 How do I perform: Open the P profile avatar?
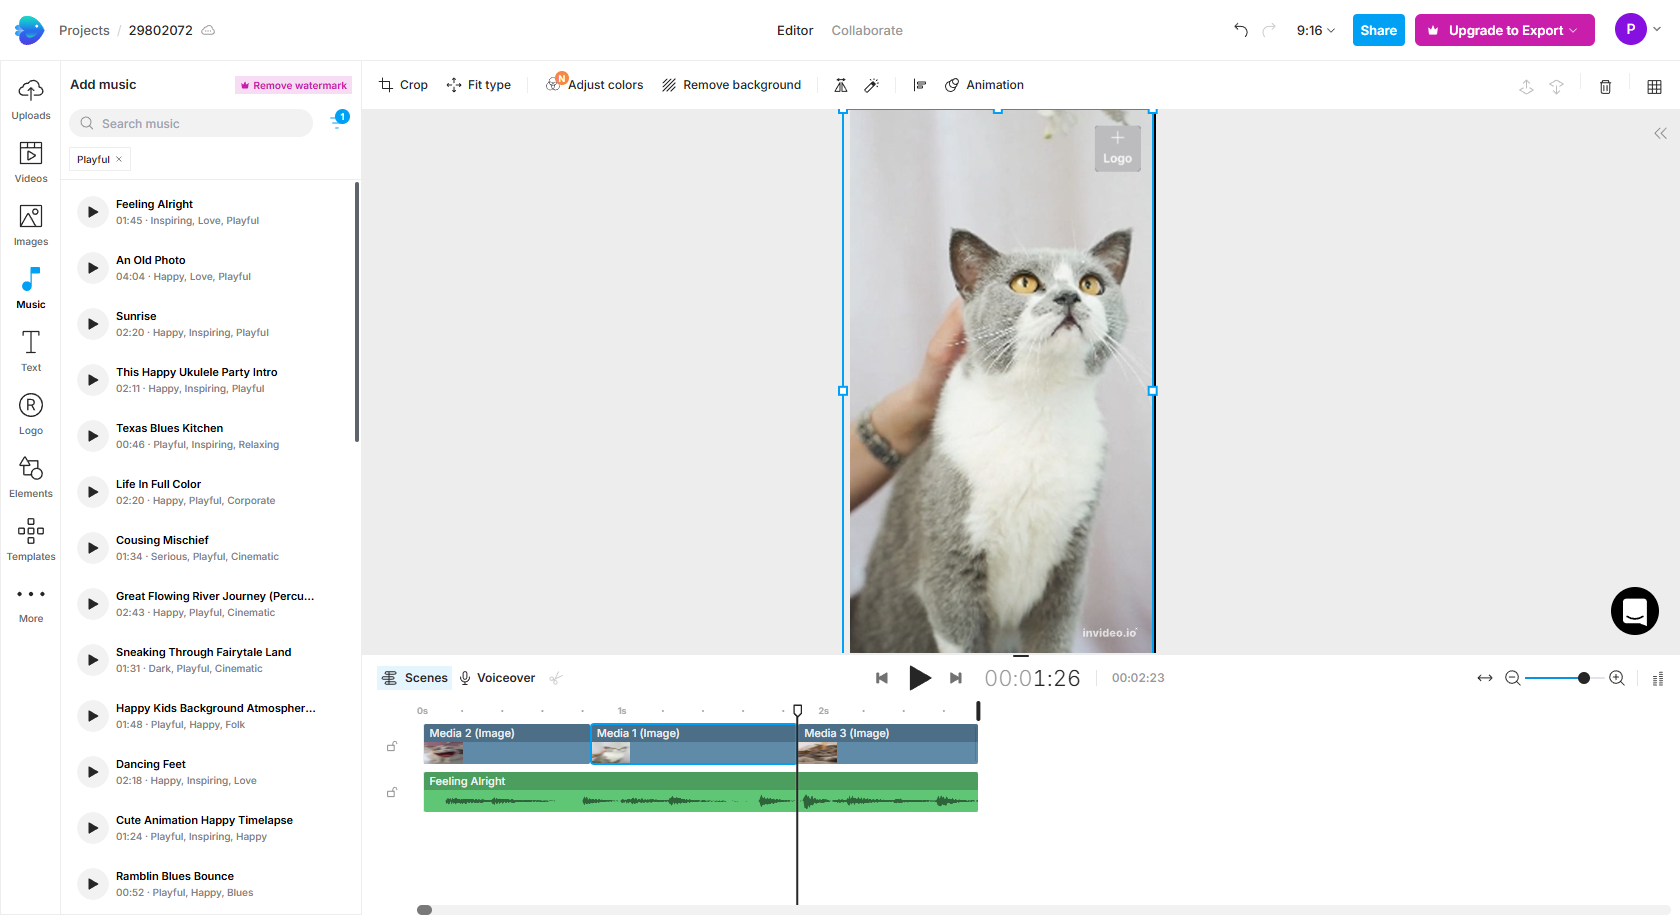tap(1631, 29)
